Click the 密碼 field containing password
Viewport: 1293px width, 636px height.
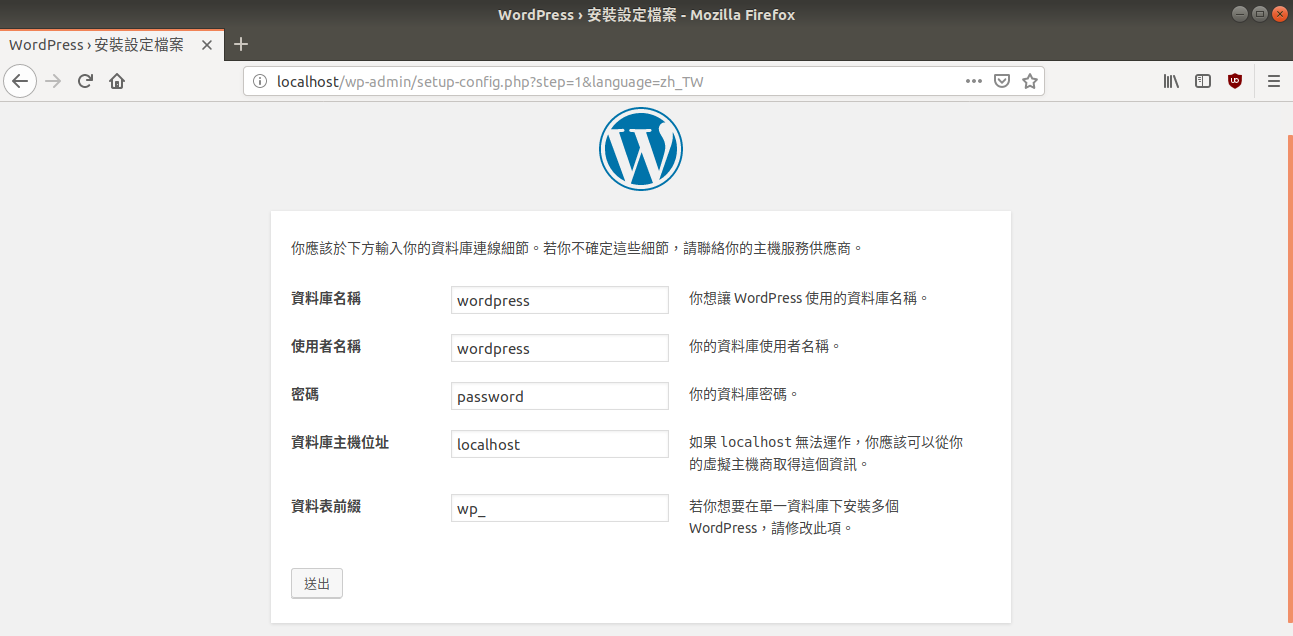tap(560, 396)
